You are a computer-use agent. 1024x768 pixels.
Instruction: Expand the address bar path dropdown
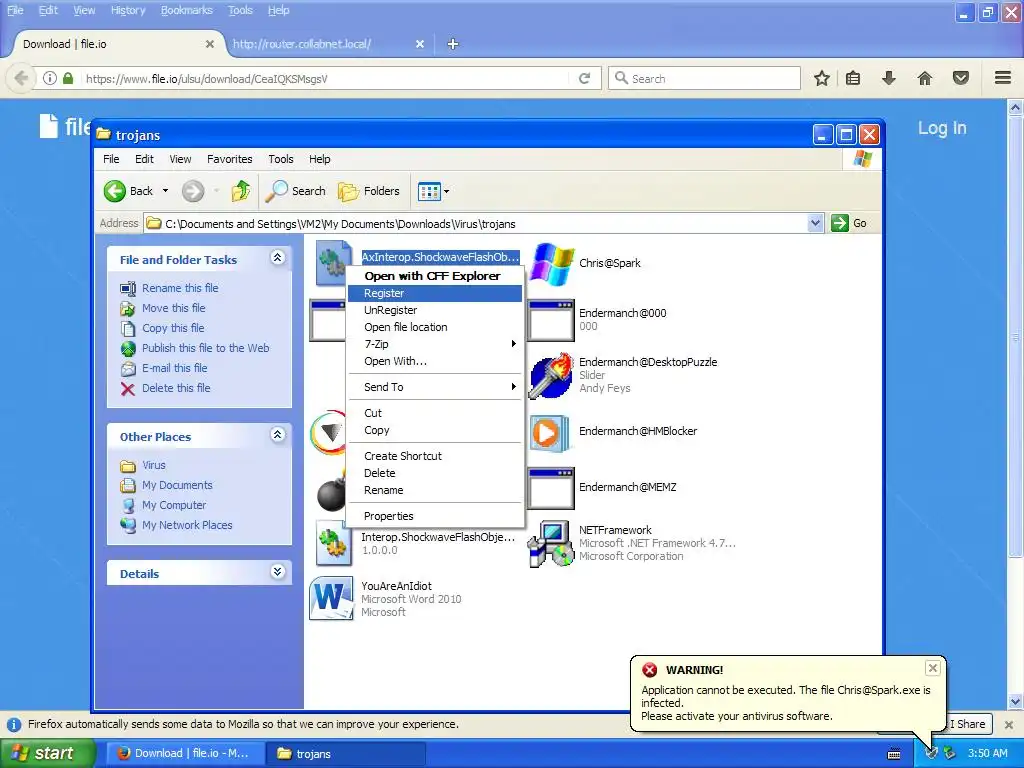point(815,223)
